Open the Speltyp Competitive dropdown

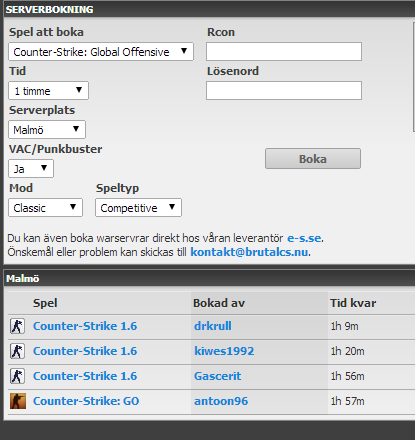(138, 208)
